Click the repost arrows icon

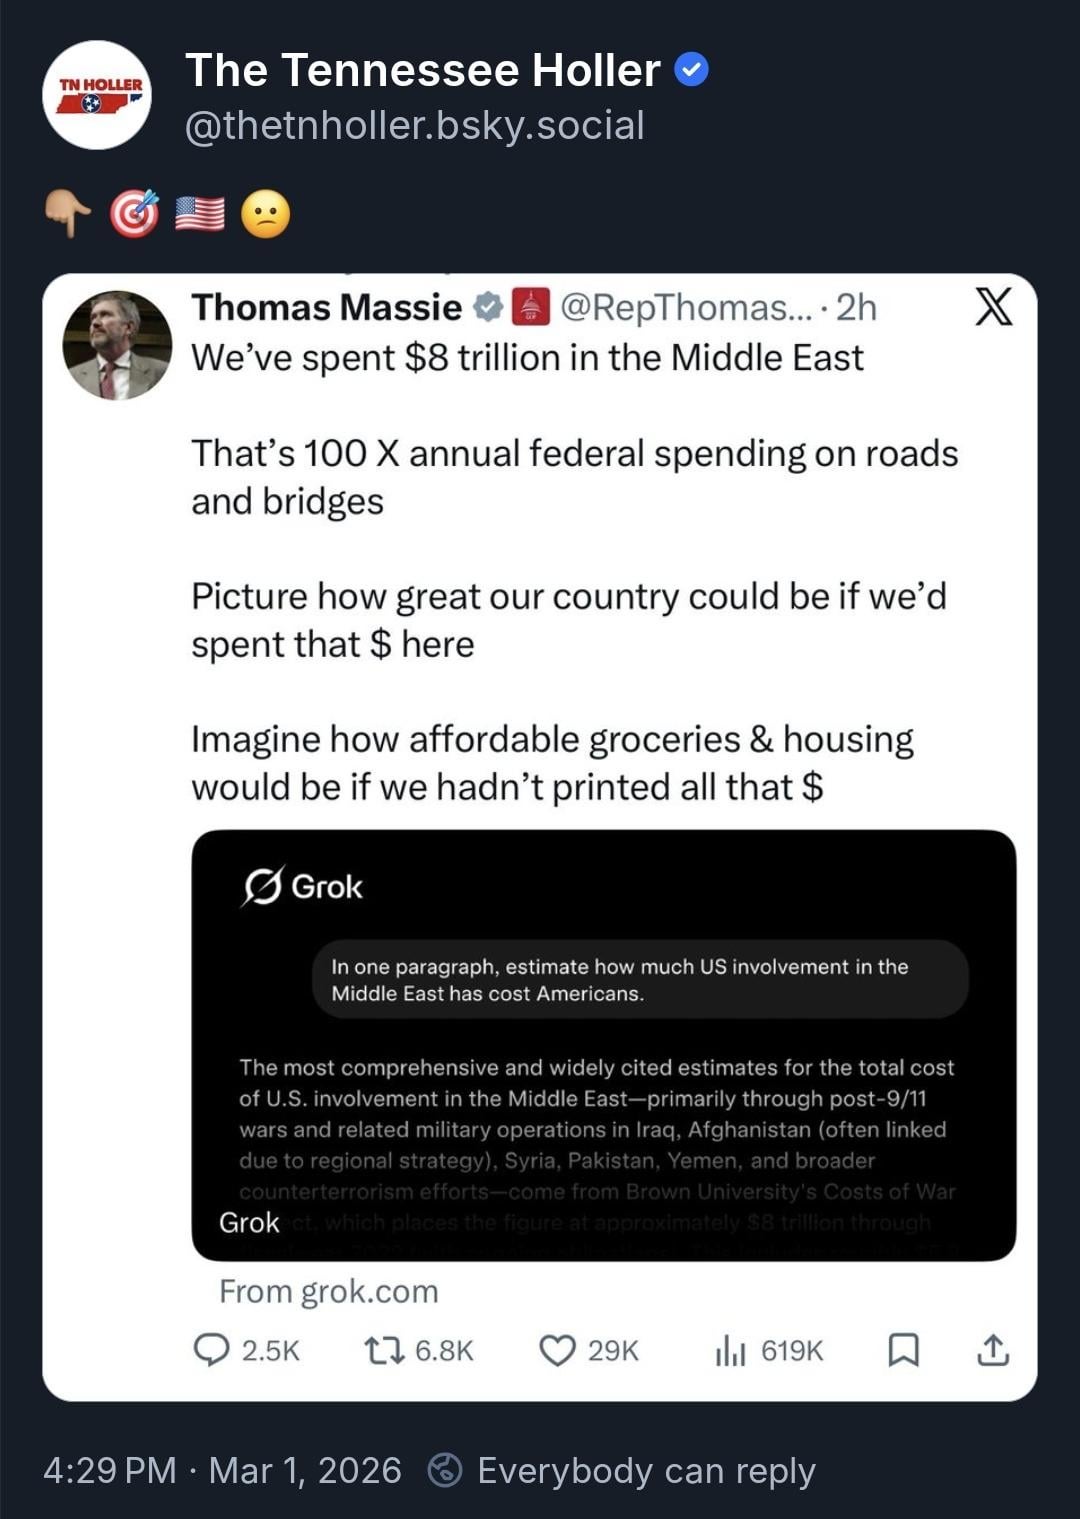(x=384, y=1350)
